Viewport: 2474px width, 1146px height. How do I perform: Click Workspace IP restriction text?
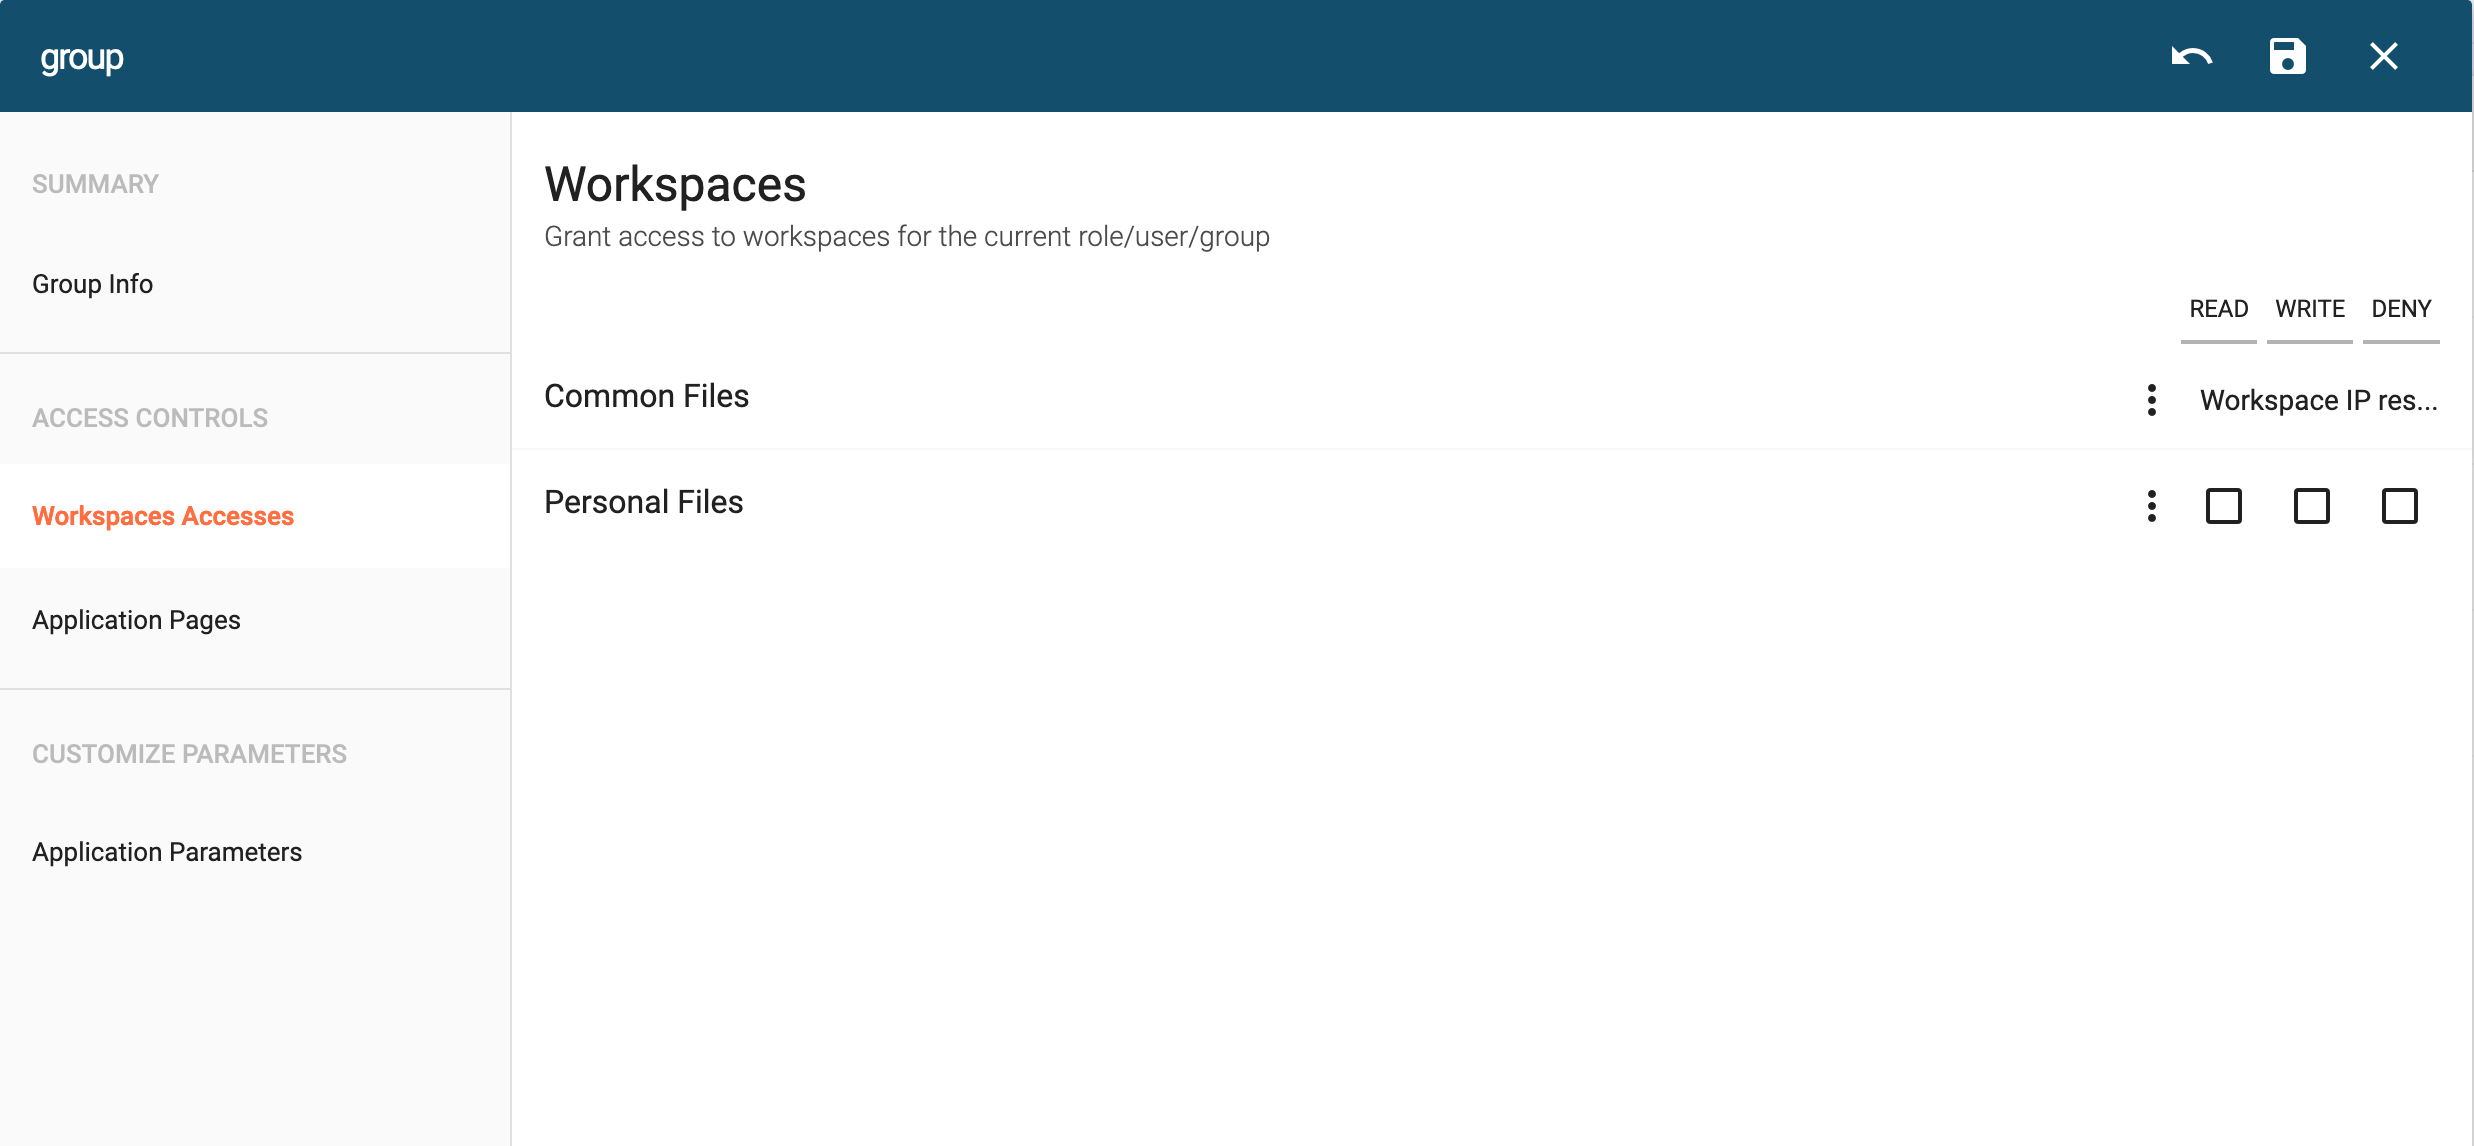tap(2318, 400)
